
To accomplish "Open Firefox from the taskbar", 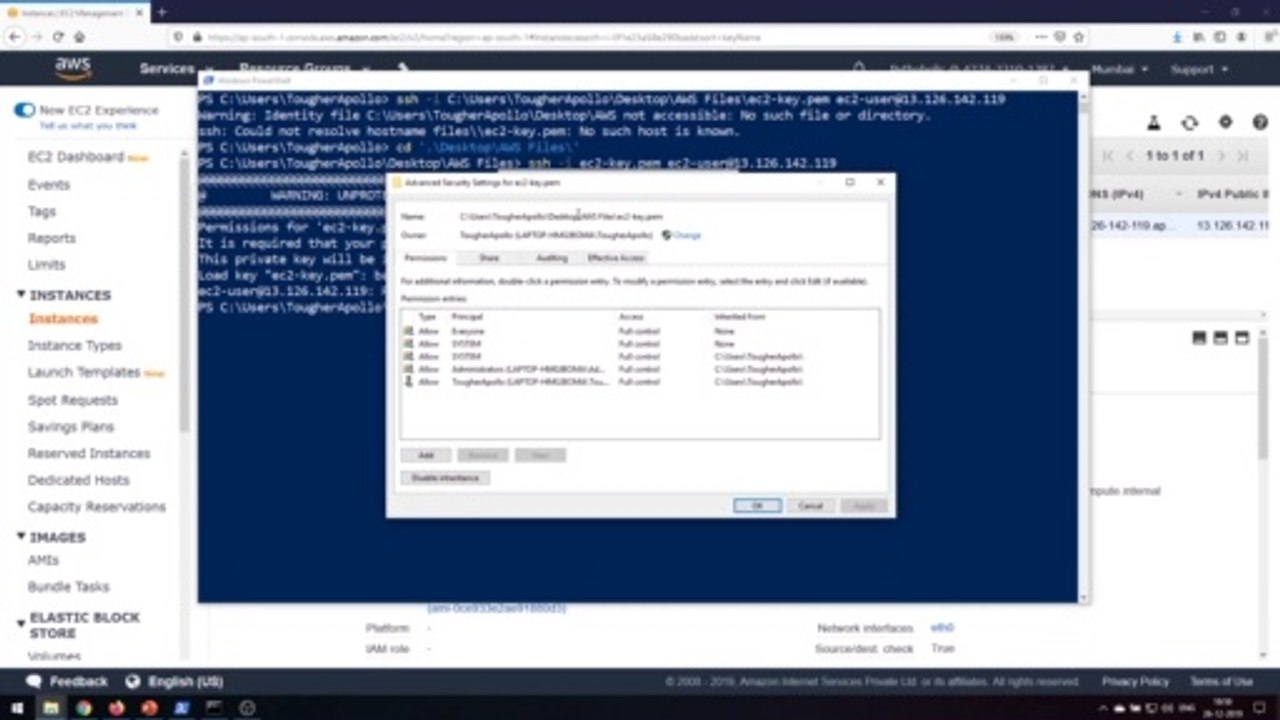I will coord(117,708).
